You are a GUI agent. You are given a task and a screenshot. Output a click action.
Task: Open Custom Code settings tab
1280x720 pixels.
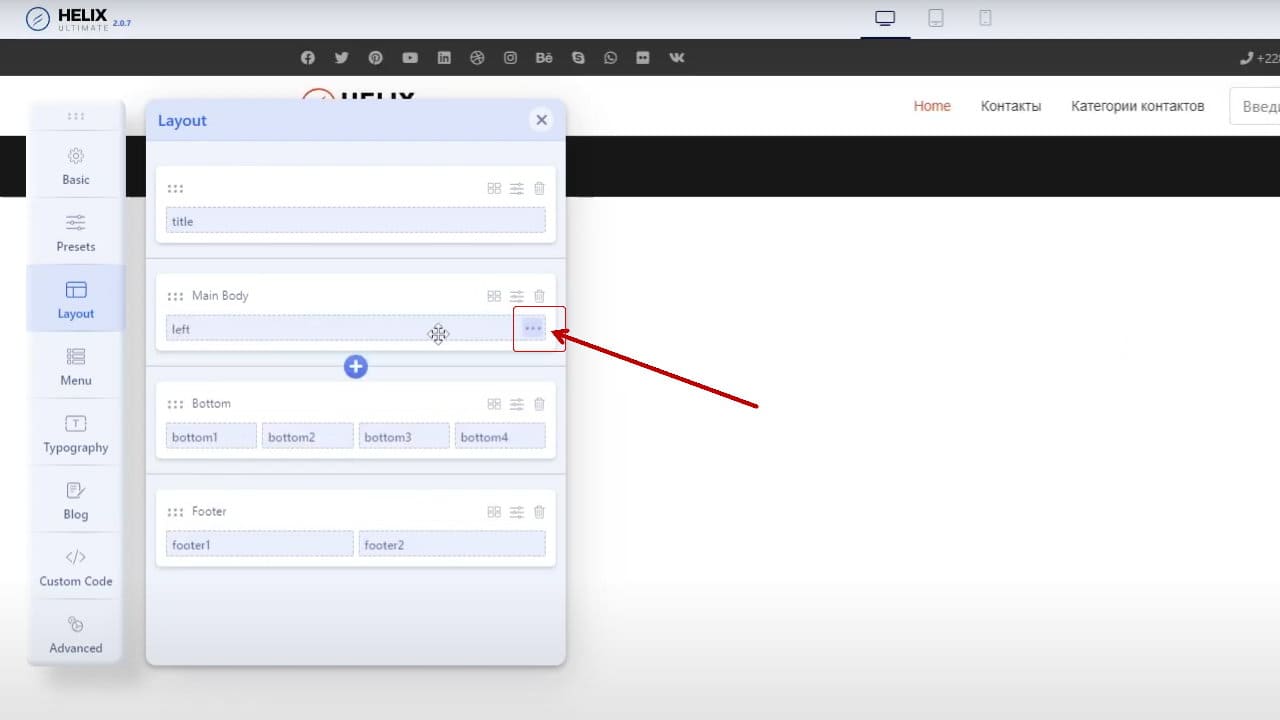pos(76,568)
